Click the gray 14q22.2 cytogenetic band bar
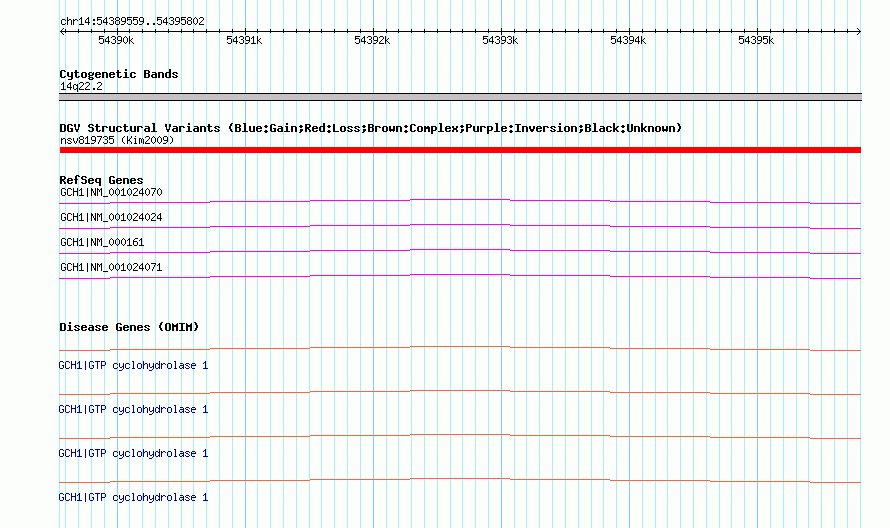The height and width of the screenshot is (528, 890). point(460,97)
